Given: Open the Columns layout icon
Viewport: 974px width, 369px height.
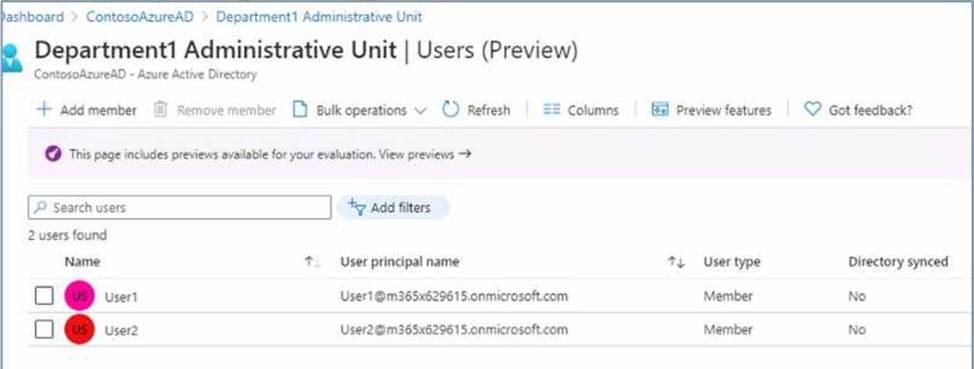Looking at the screenshot, I should click(x=552, y=110).
